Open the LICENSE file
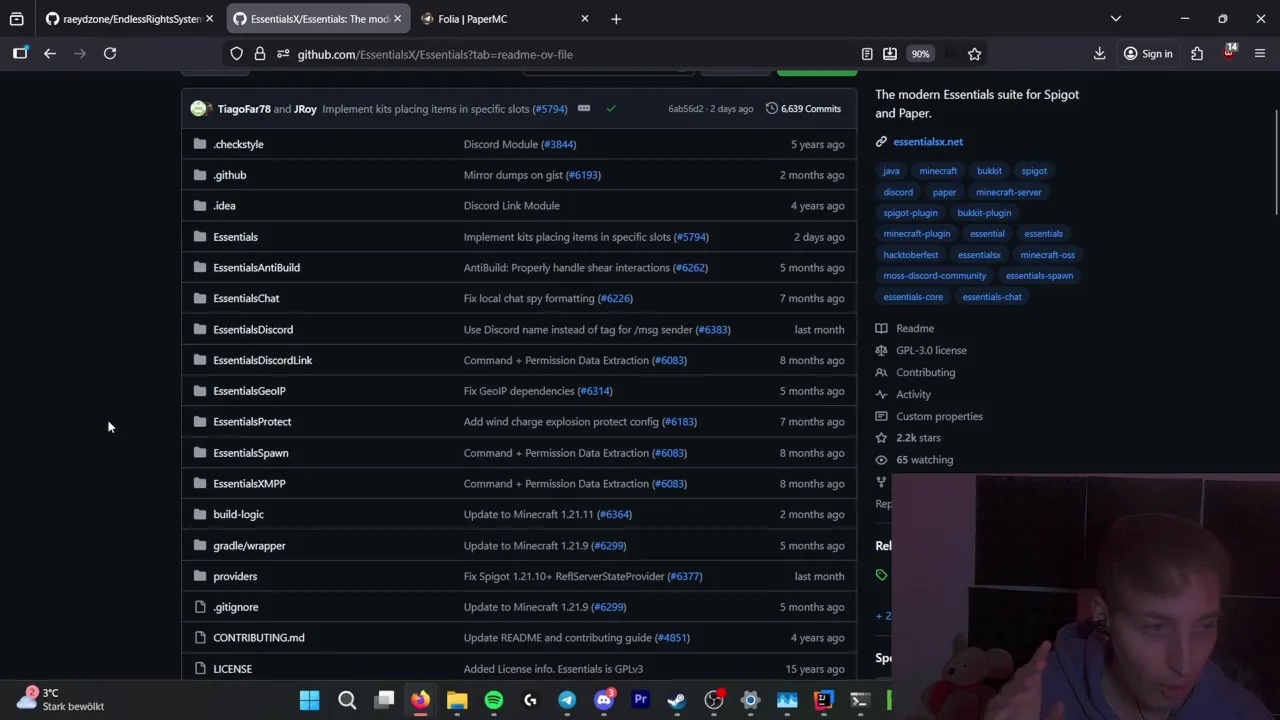The image size is (1280, 720). [232, 669]
